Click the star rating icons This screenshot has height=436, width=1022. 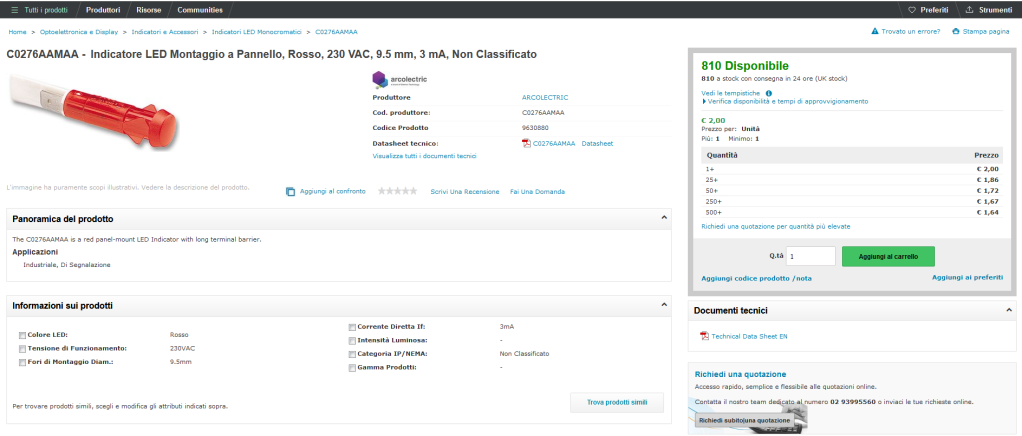tap(397, 191)
